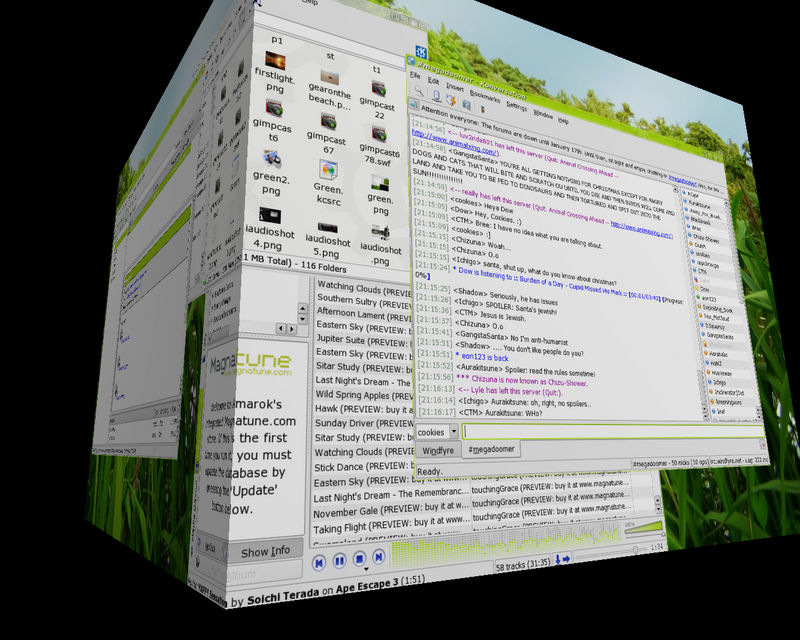The width and height of the screenshot is (800, 640).
Task: Click the 'Ready.' status text in Konversation
Action: 430,471
